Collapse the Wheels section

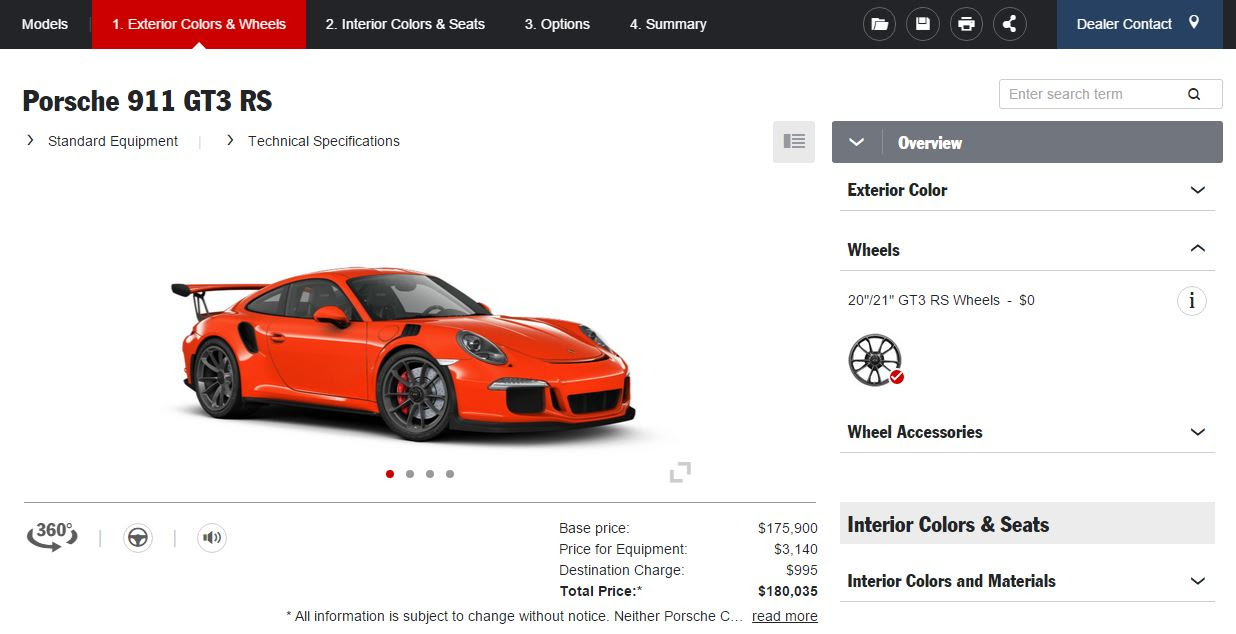tap(1027, 250)
